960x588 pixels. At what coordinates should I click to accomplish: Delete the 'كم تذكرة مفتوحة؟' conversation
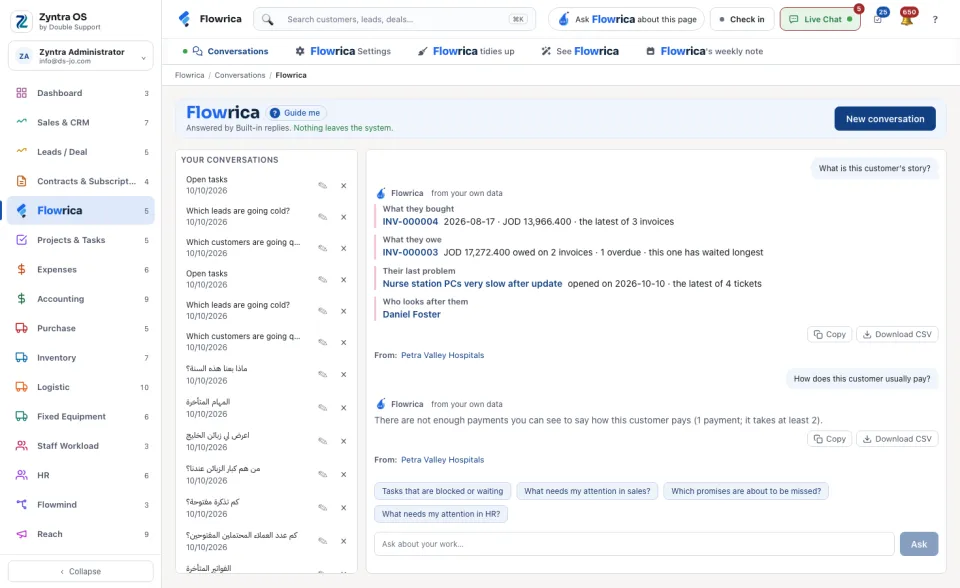pos(343,508)
